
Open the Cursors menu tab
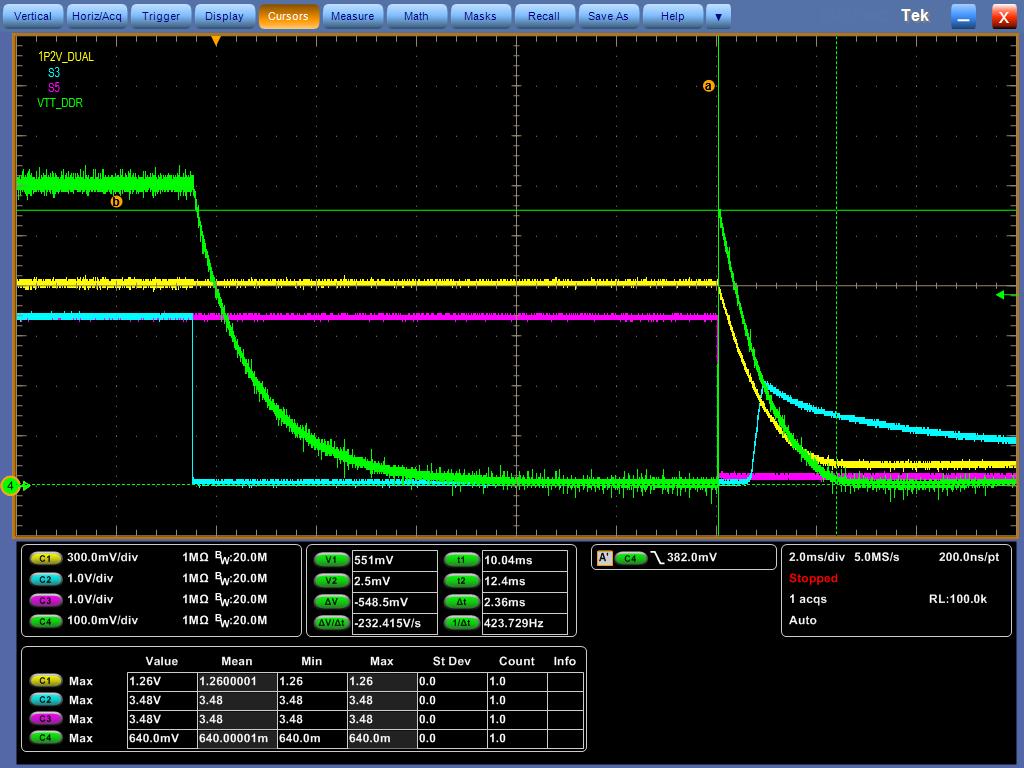(x=288, y=16)
